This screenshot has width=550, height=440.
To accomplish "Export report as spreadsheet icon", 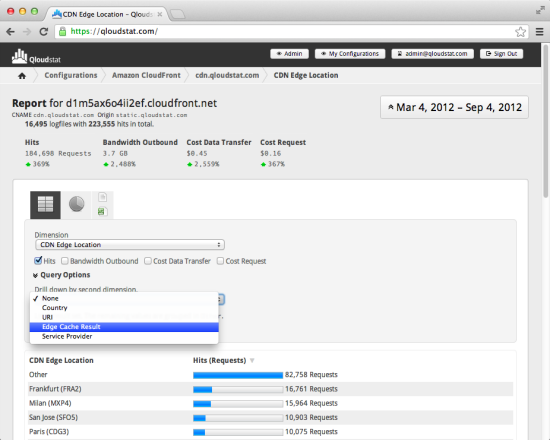I will 102,212.
